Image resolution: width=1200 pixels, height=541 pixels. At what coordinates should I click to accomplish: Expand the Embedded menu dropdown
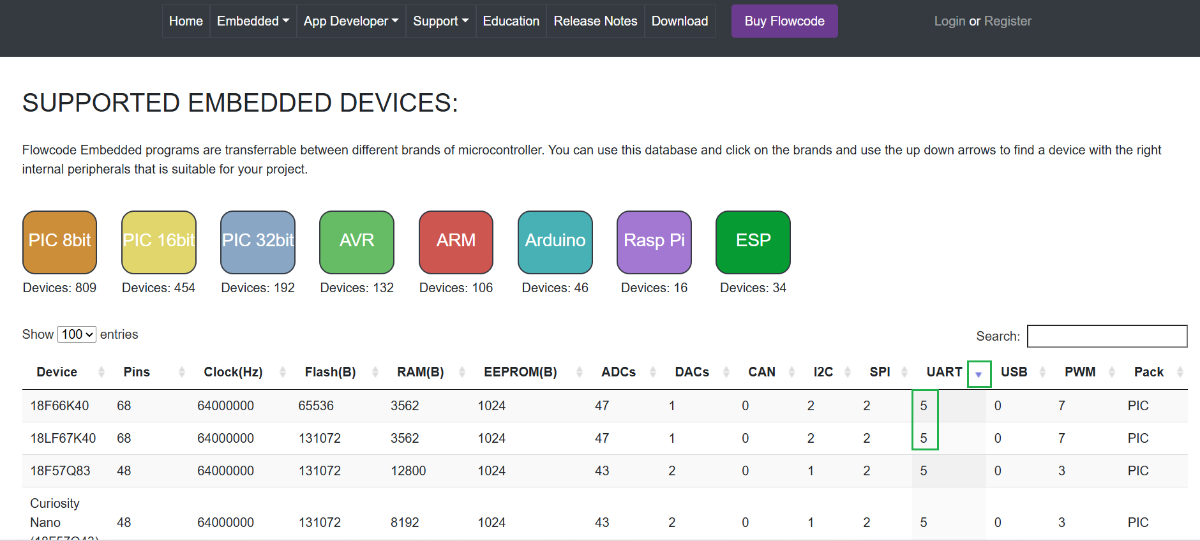pyautogui.click(x=253, y=21)
